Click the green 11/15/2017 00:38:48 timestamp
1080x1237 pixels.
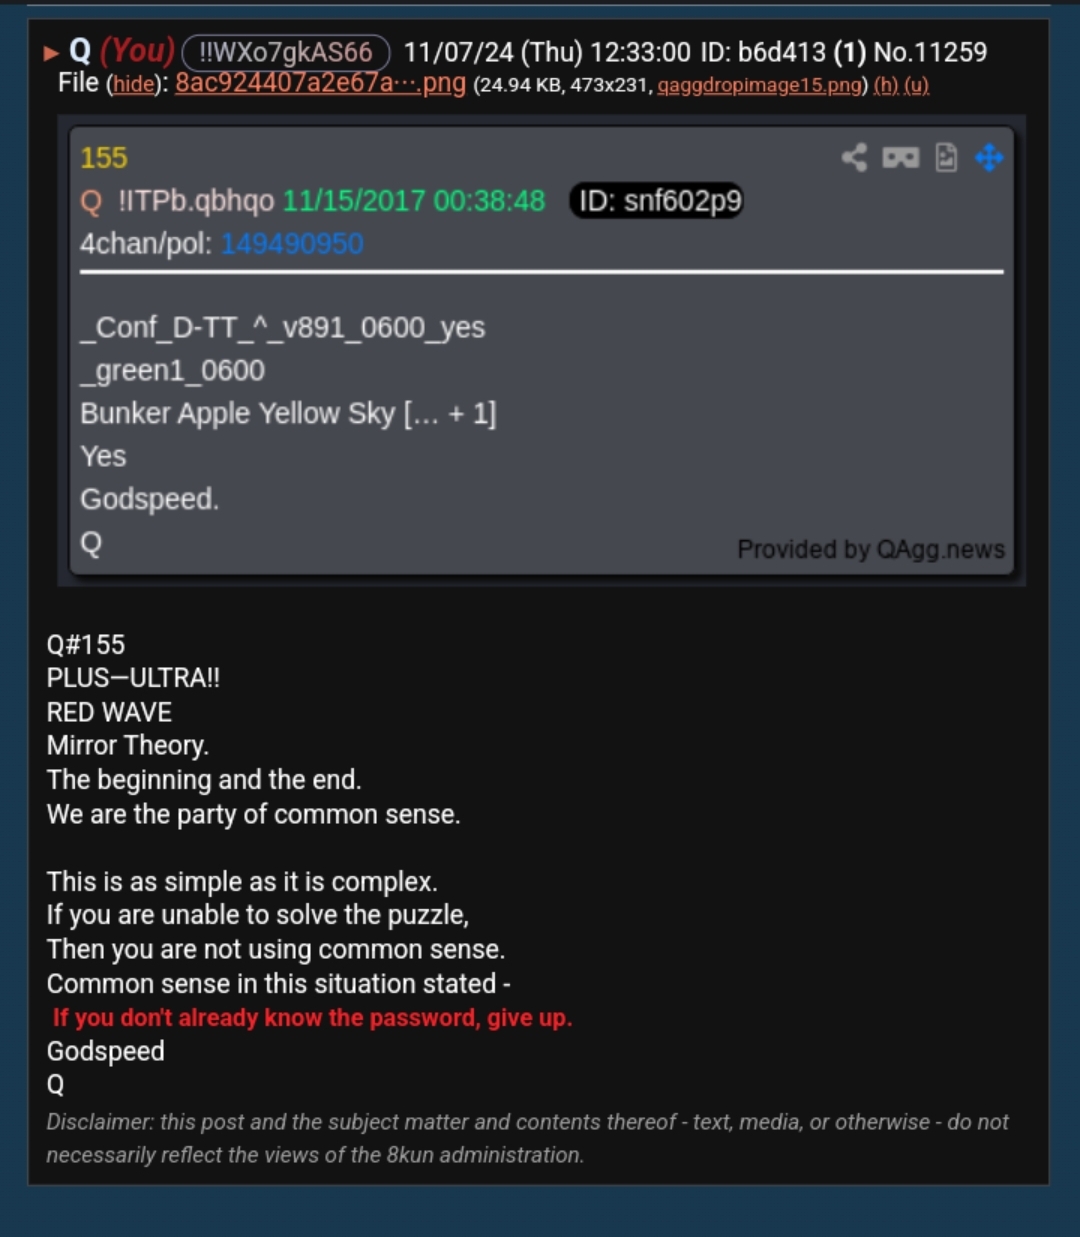(x=414, y=201)
